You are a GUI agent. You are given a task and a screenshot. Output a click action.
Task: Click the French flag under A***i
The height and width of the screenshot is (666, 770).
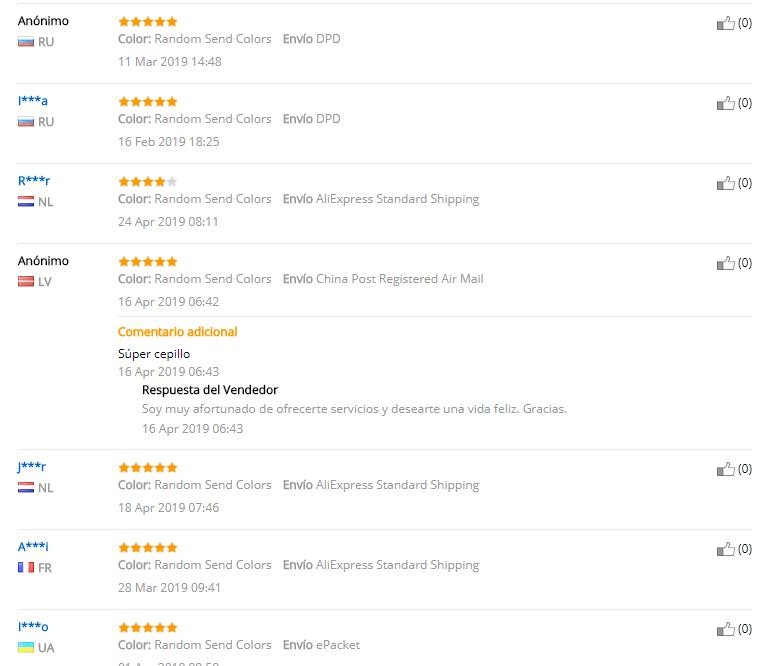(26, 568)
